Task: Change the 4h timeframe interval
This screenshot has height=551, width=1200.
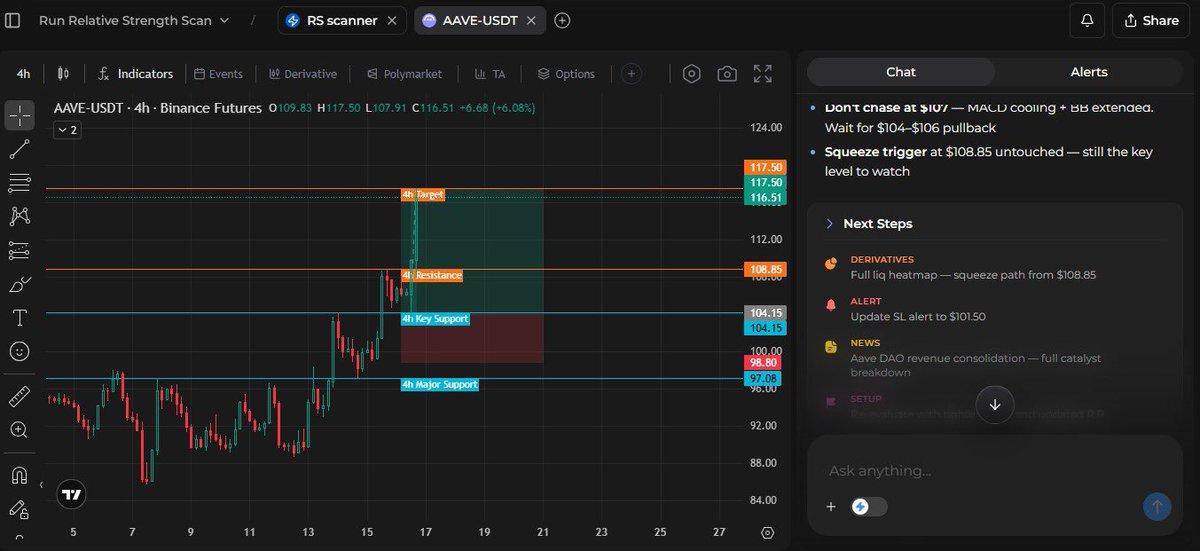Action: coord(23,74)
